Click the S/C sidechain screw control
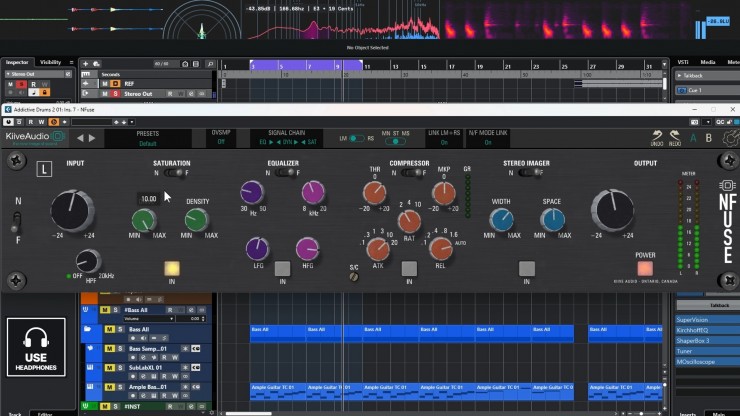This screenshot has height=416, width=740. 353,277
